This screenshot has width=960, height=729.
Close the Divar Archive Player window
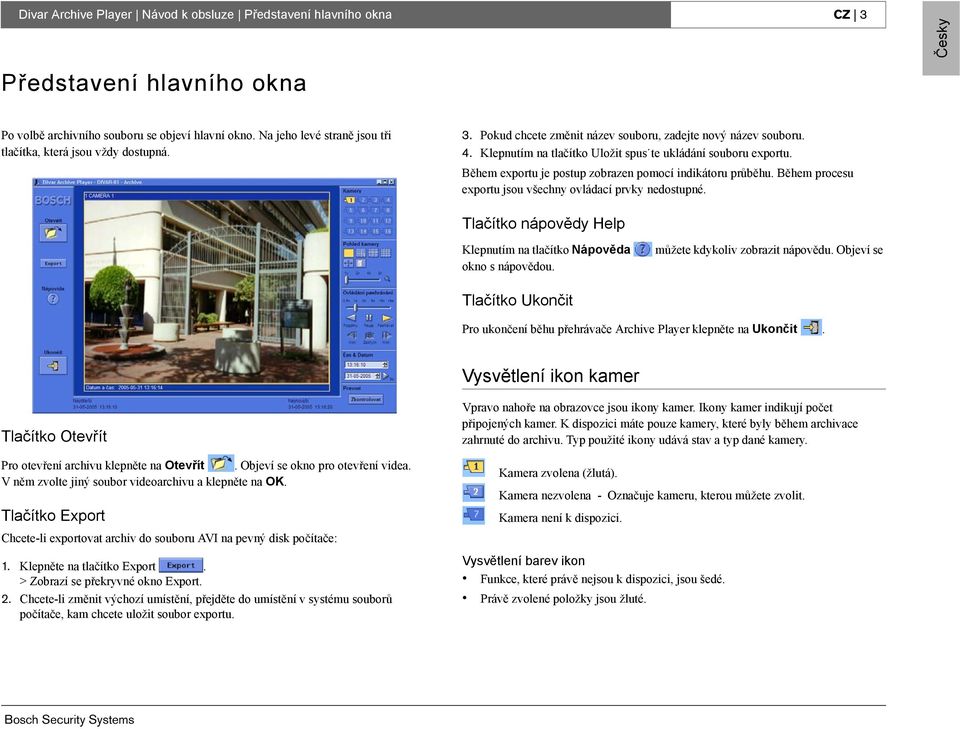click(x=392, y=182)
